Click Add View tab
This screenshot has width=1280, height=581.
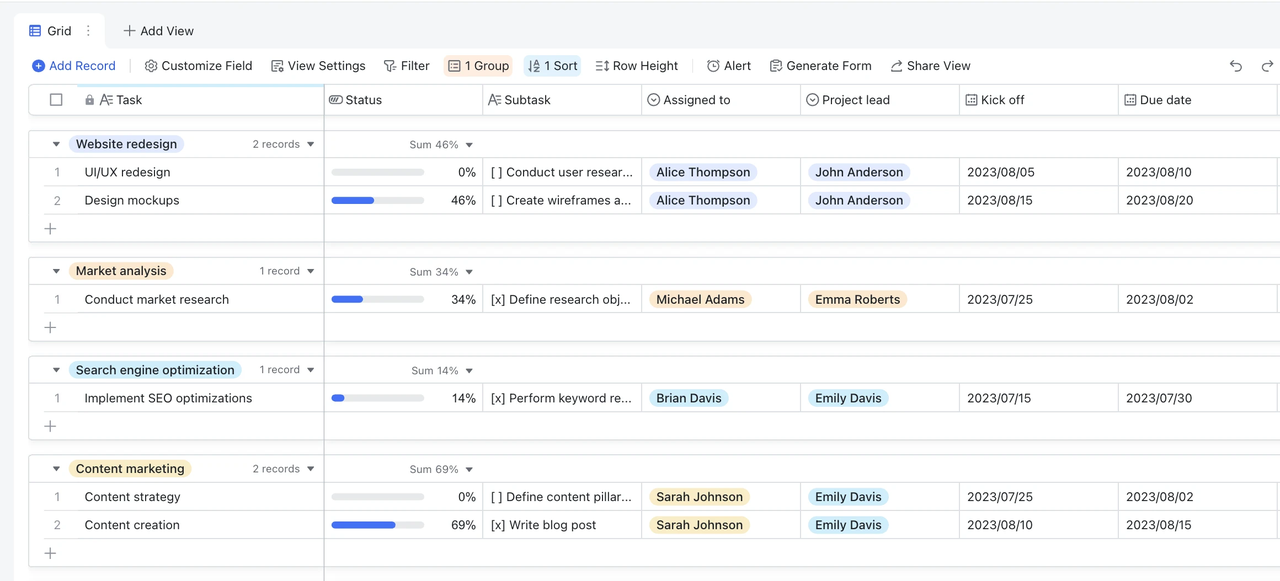[158, 31]
